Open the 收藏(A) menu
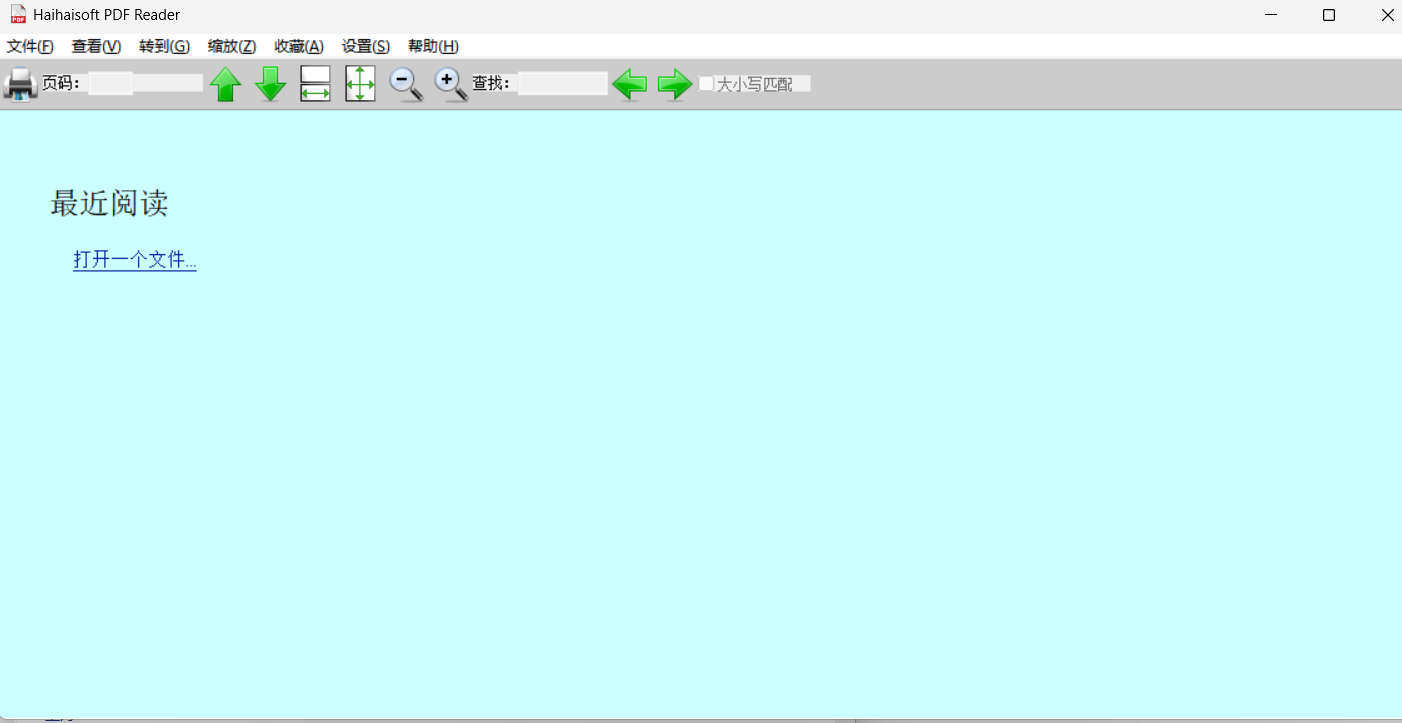This screenshot has height=723, width=1402. click(299, 46)
